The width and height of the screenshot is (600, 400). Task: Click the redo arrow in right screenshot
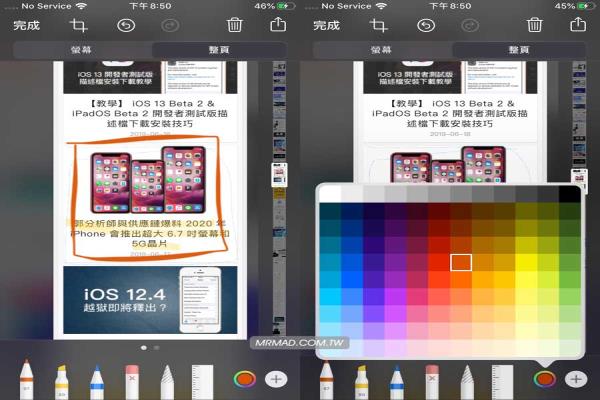[x=470, y=26]
